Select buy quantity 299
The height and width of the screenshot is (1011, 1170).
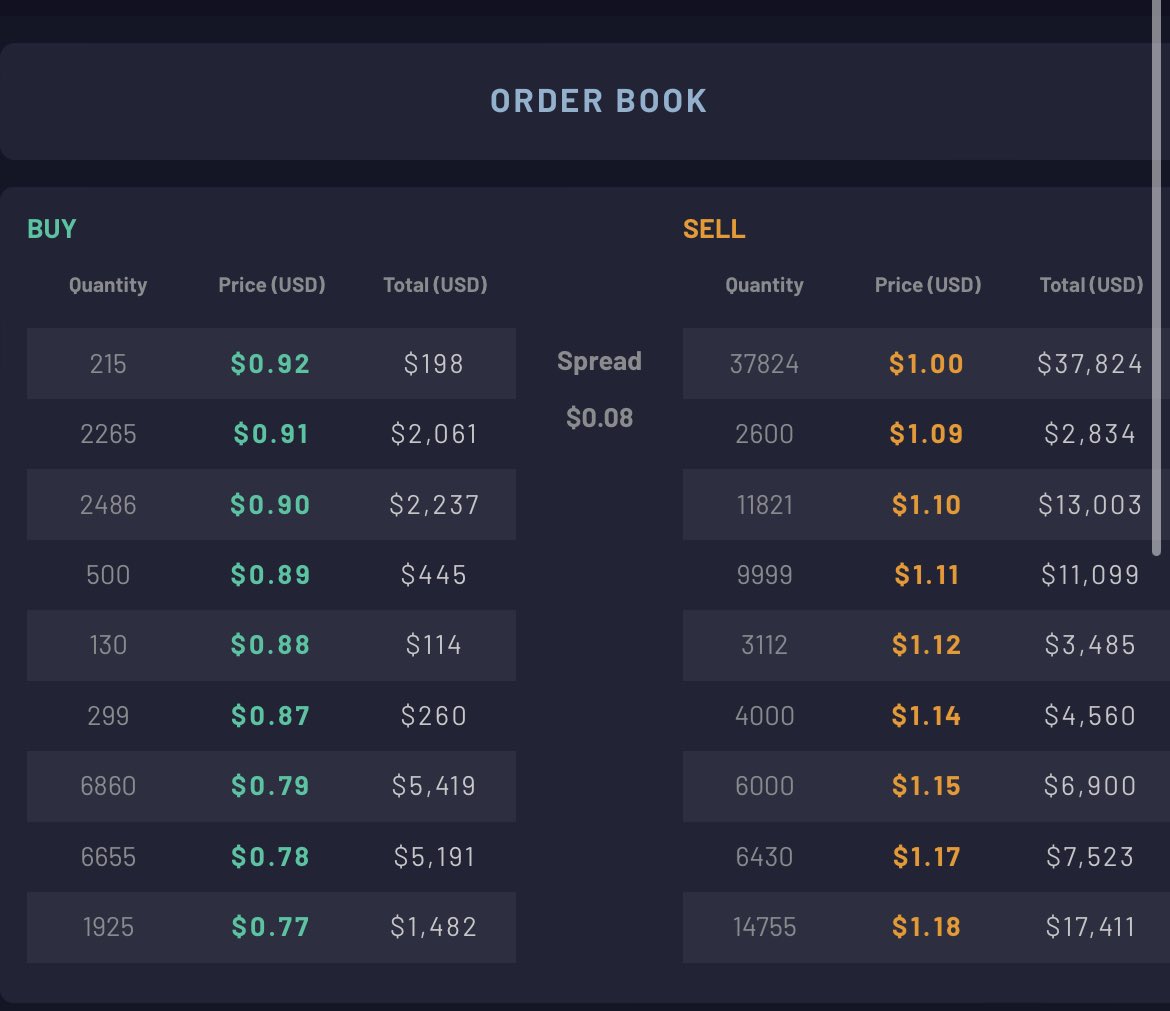[x=108, y=716]
